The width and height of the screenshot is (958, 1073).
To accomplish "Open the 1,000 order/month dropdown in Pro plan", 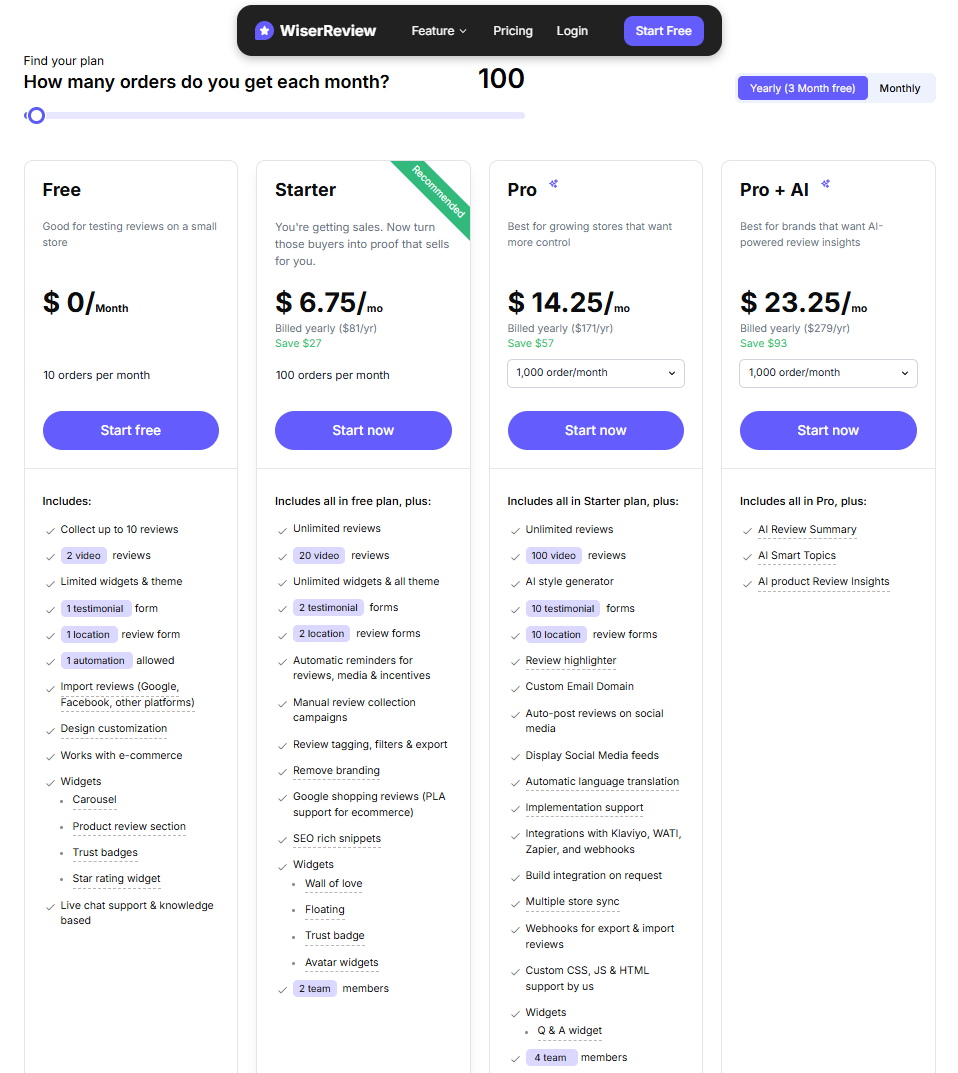I will pyautogui.click(x=595, y=372).
